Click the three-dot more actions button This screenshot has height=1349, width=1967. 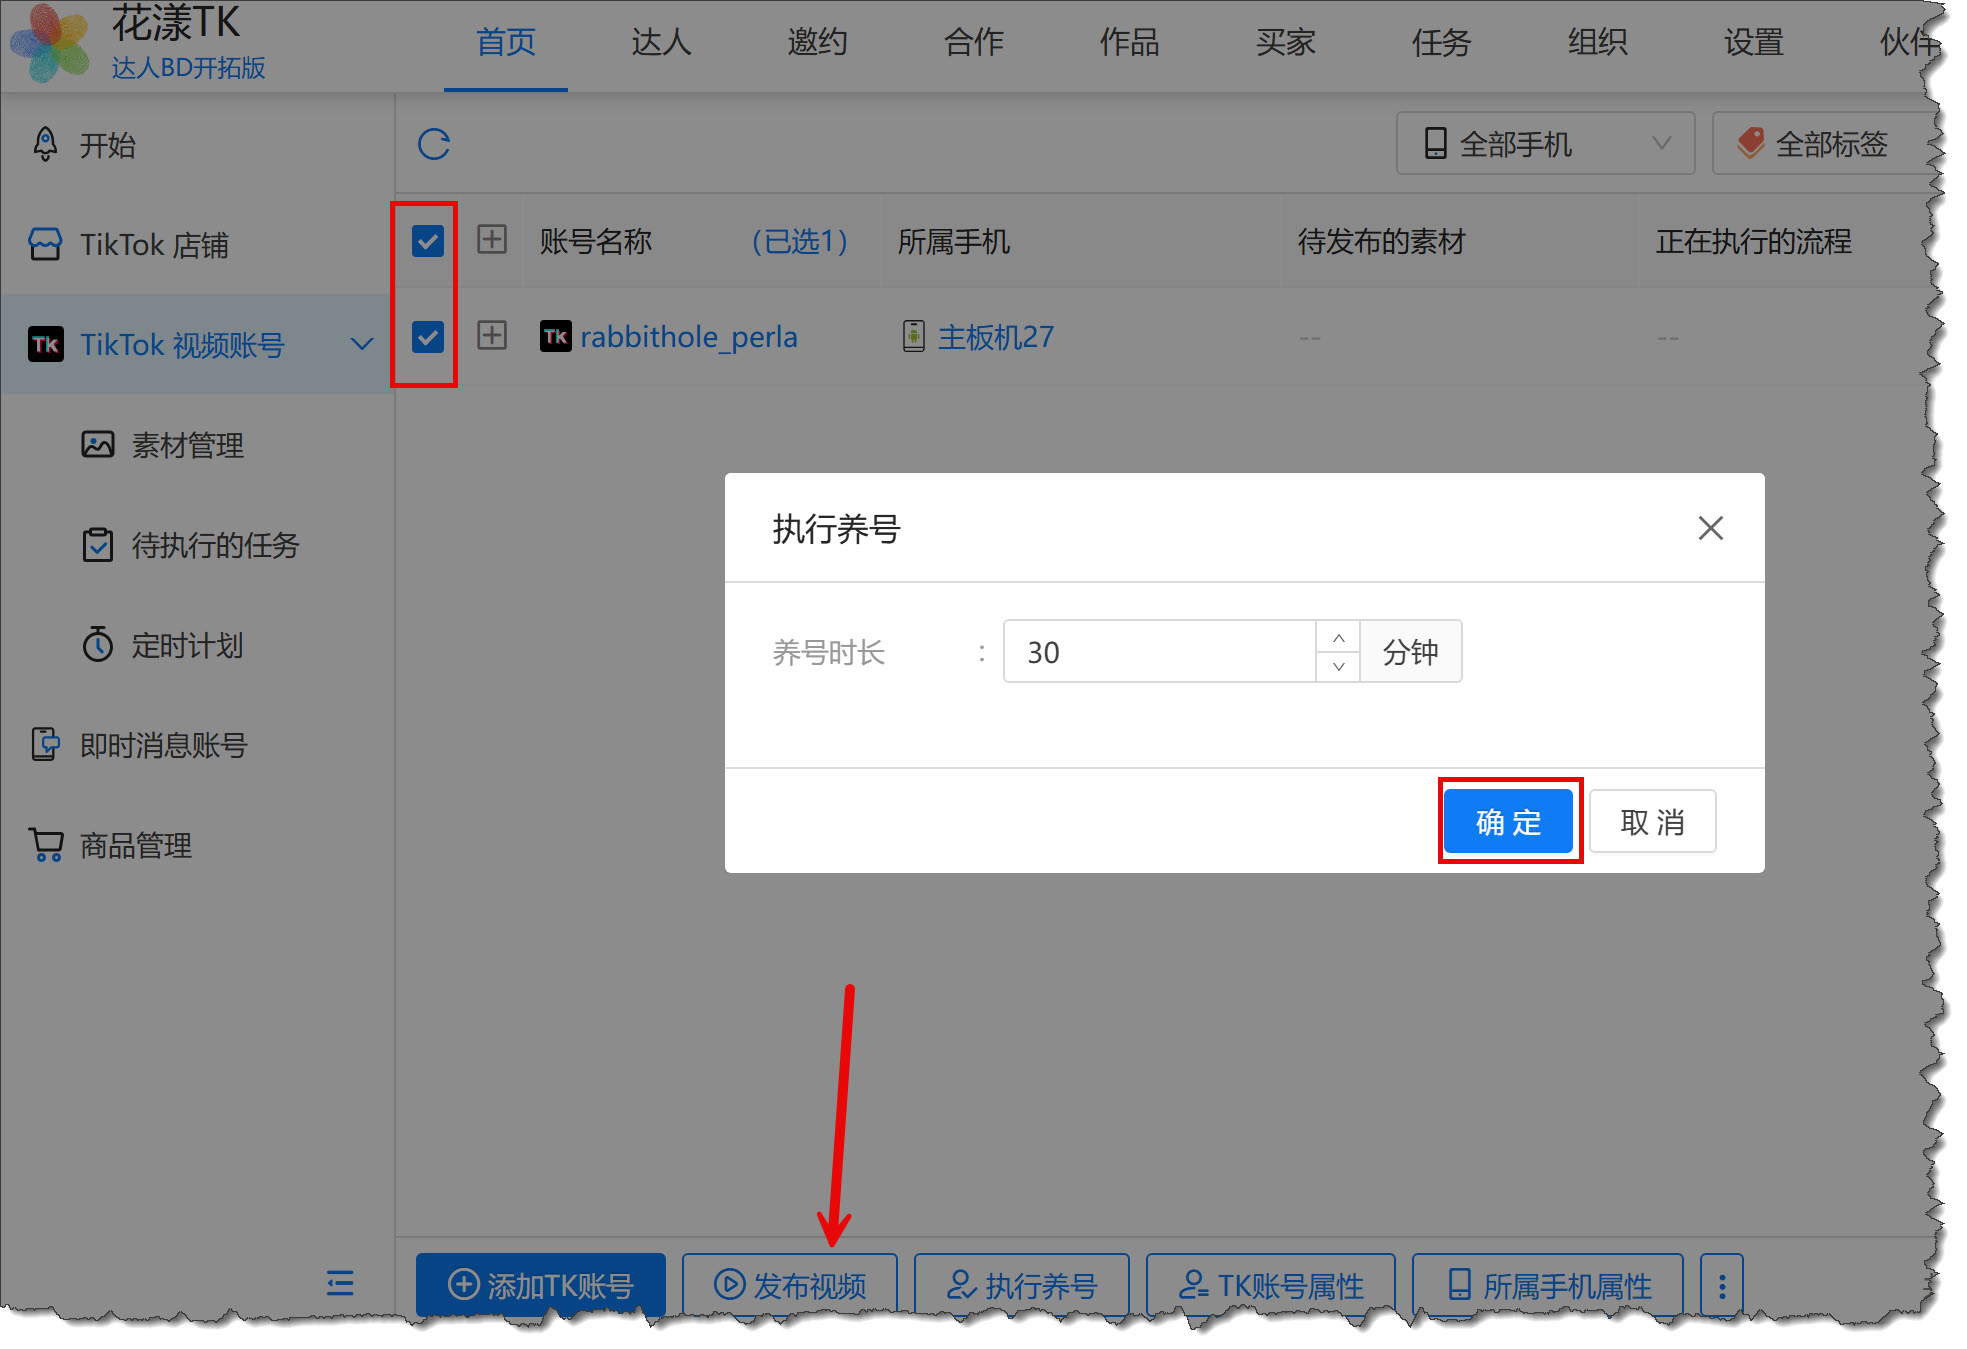[x=1721, y=1285]
